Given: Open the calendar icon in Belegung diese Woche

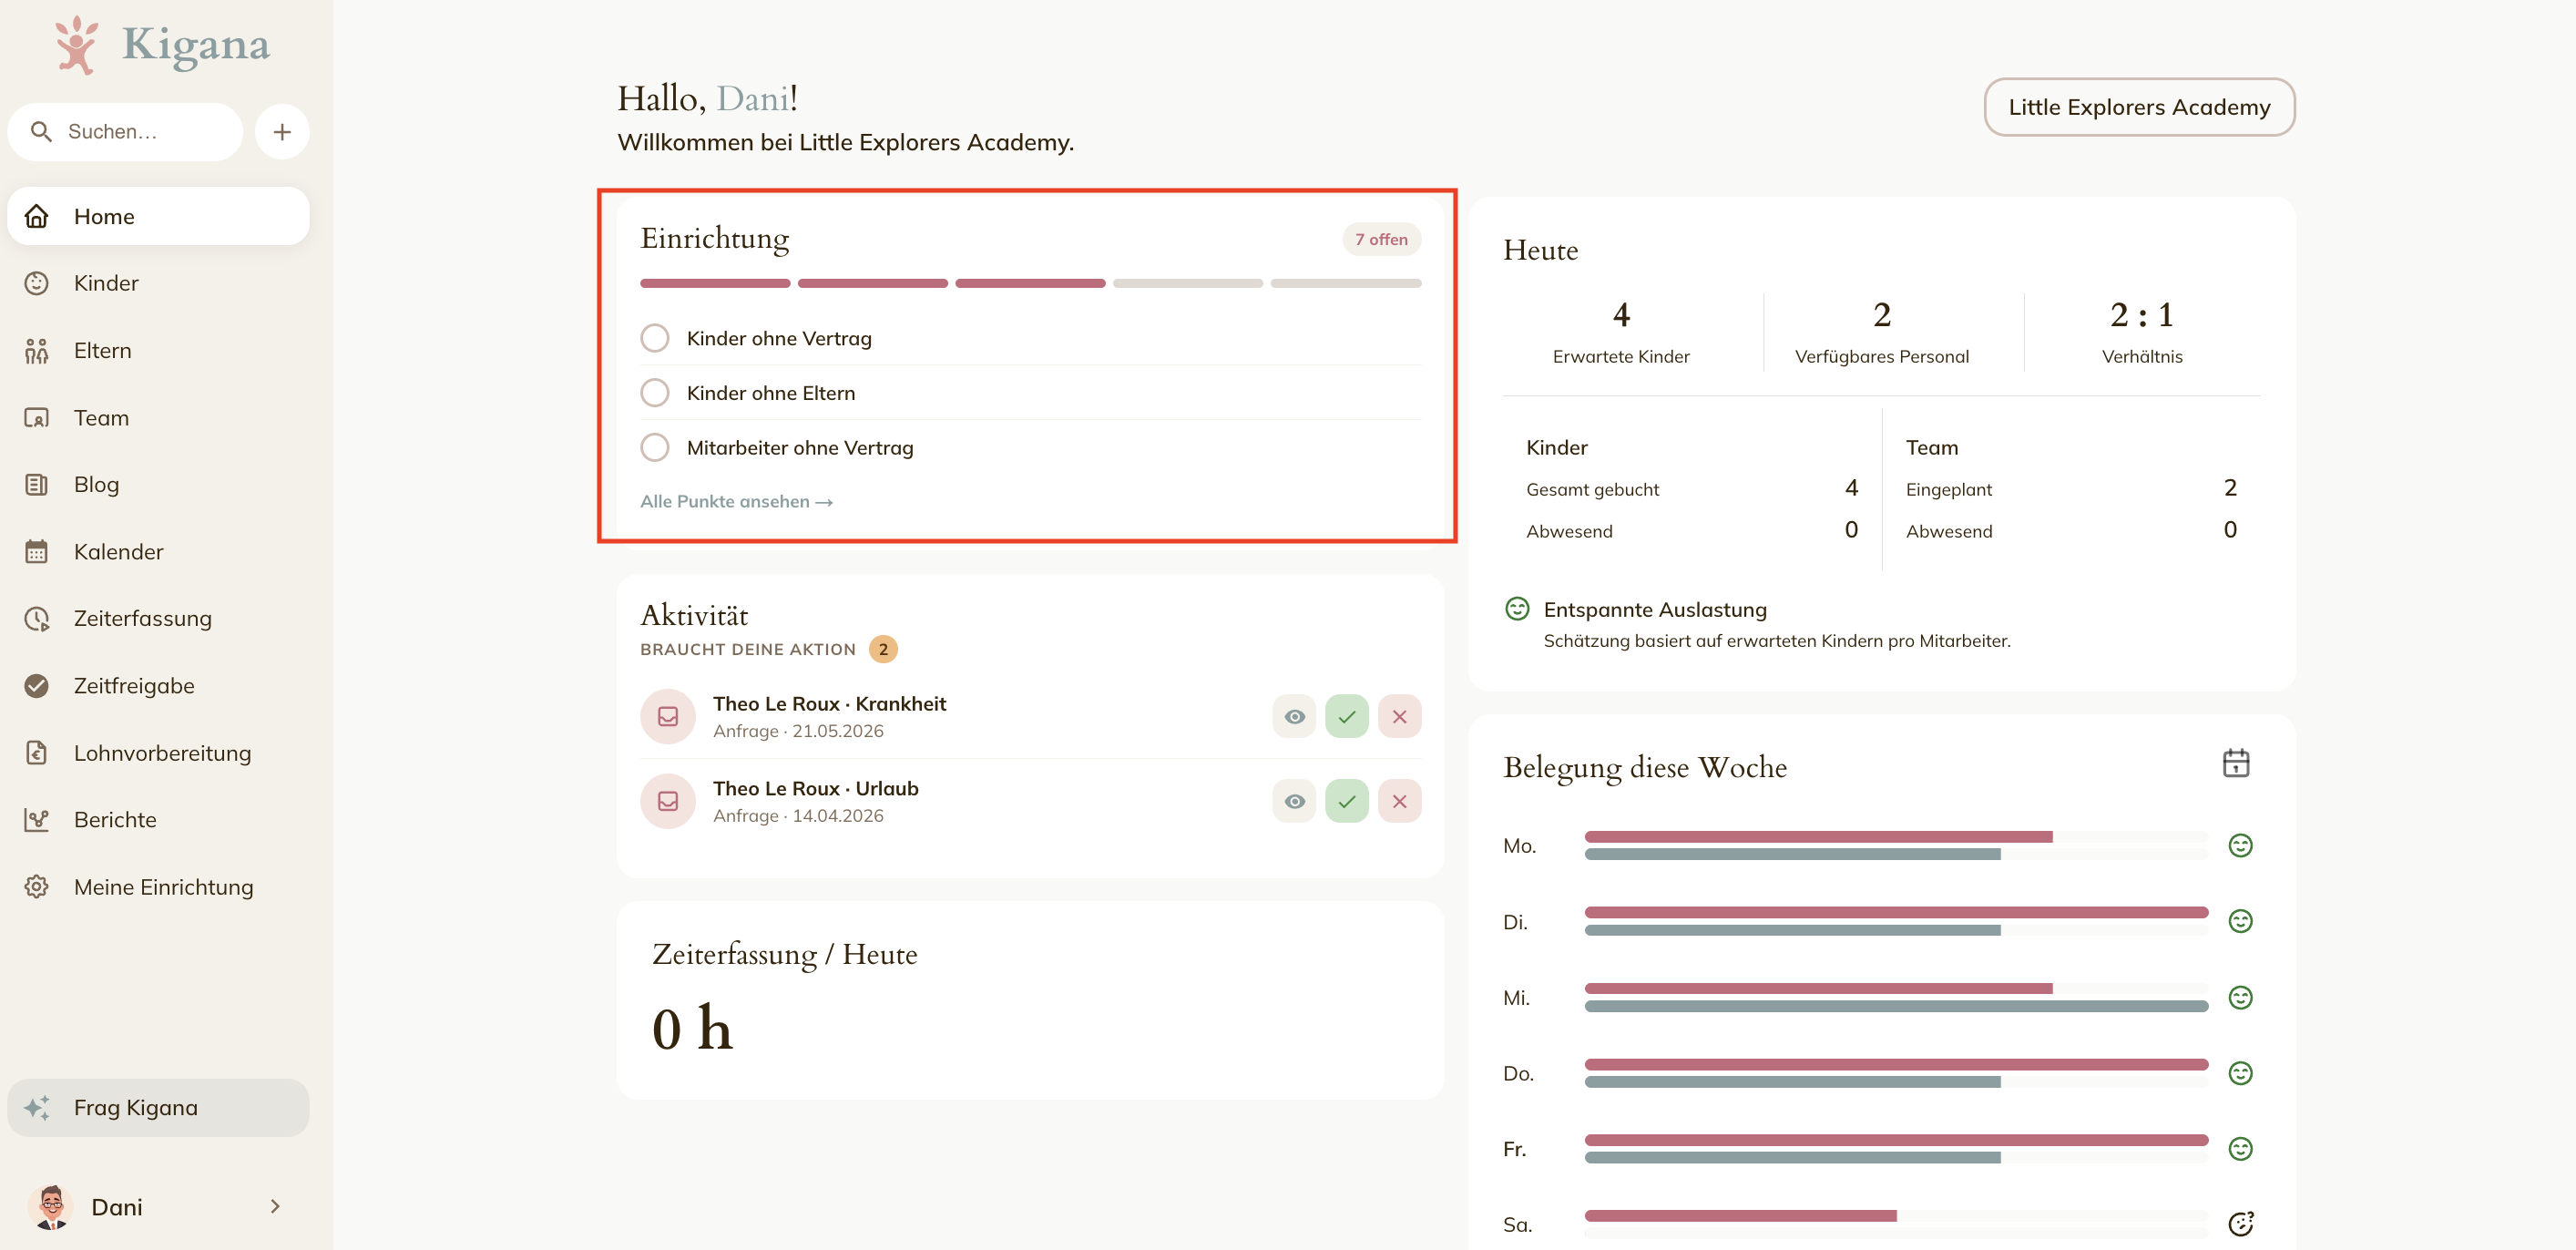Looking at the screenshot, I should 2235,764.
